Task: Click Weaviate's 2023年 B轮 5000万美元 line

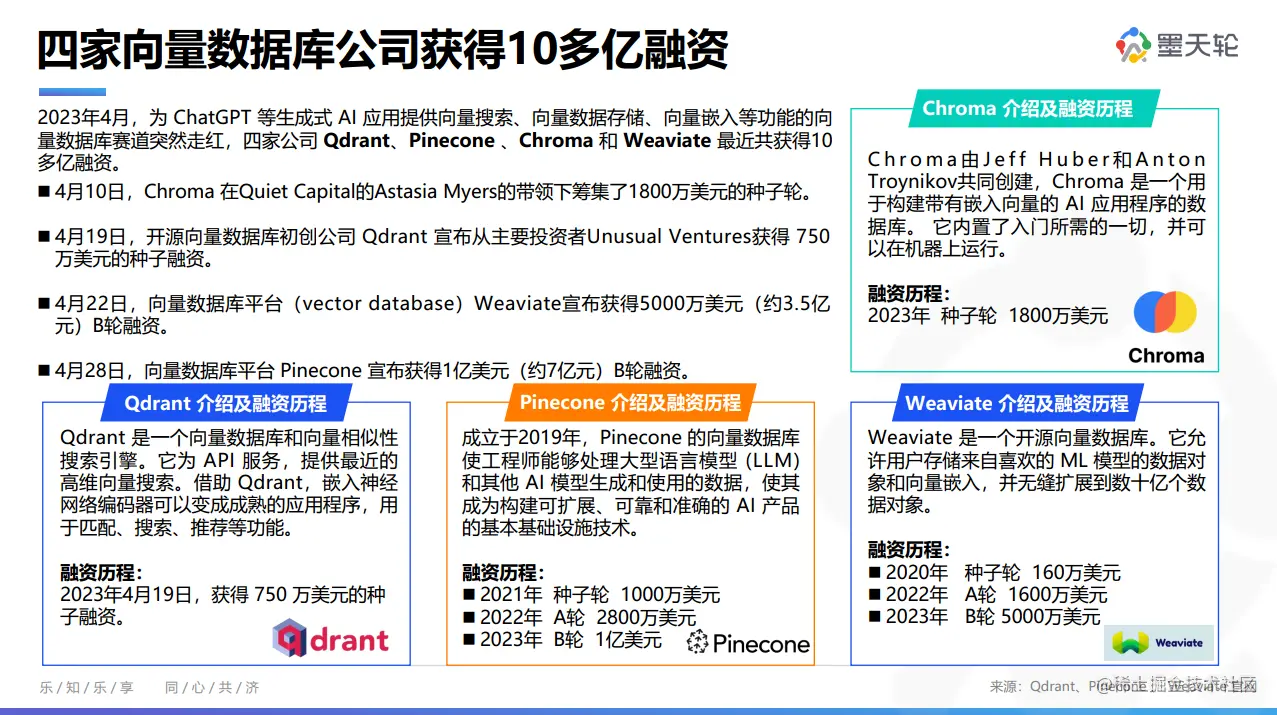Action: 984,617
